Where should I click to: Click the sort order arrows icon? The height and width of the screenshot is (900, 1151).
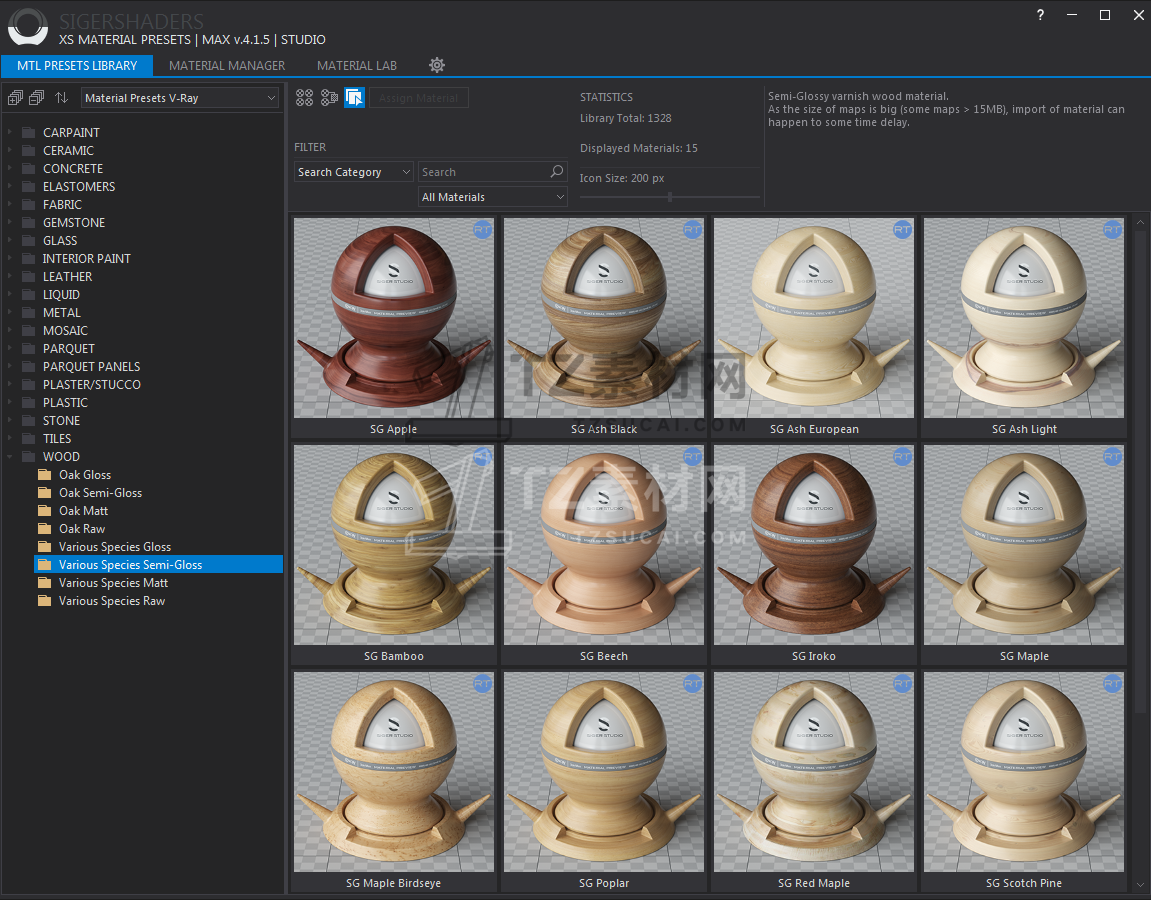coord(62,98)
